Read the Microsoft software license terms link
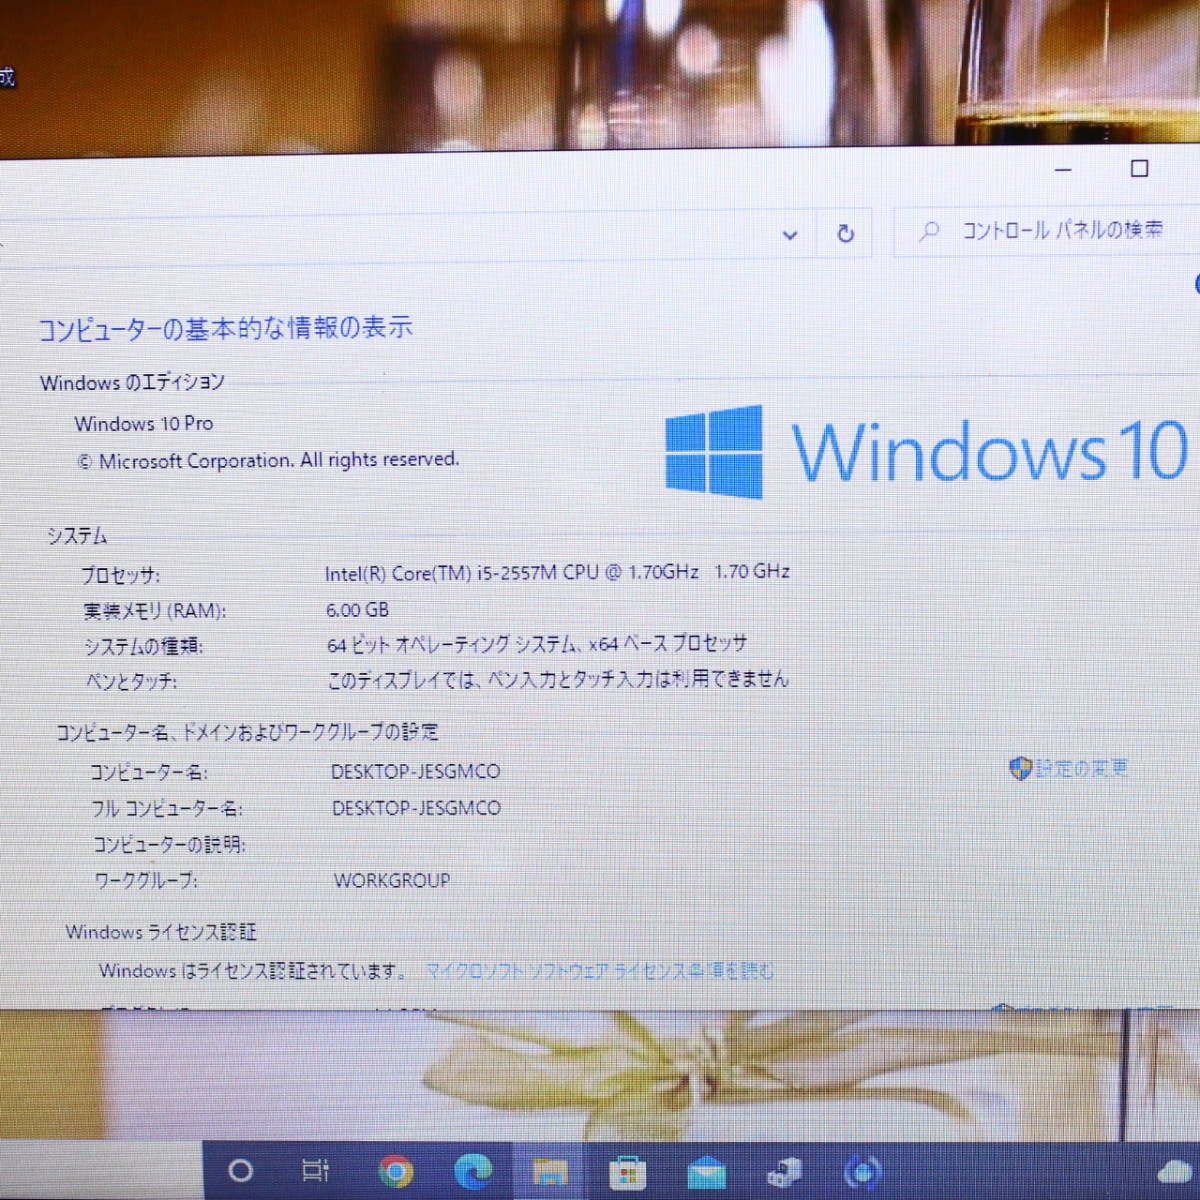The width and height of the screenshot is (1200, 1200). tap(600, 971)
